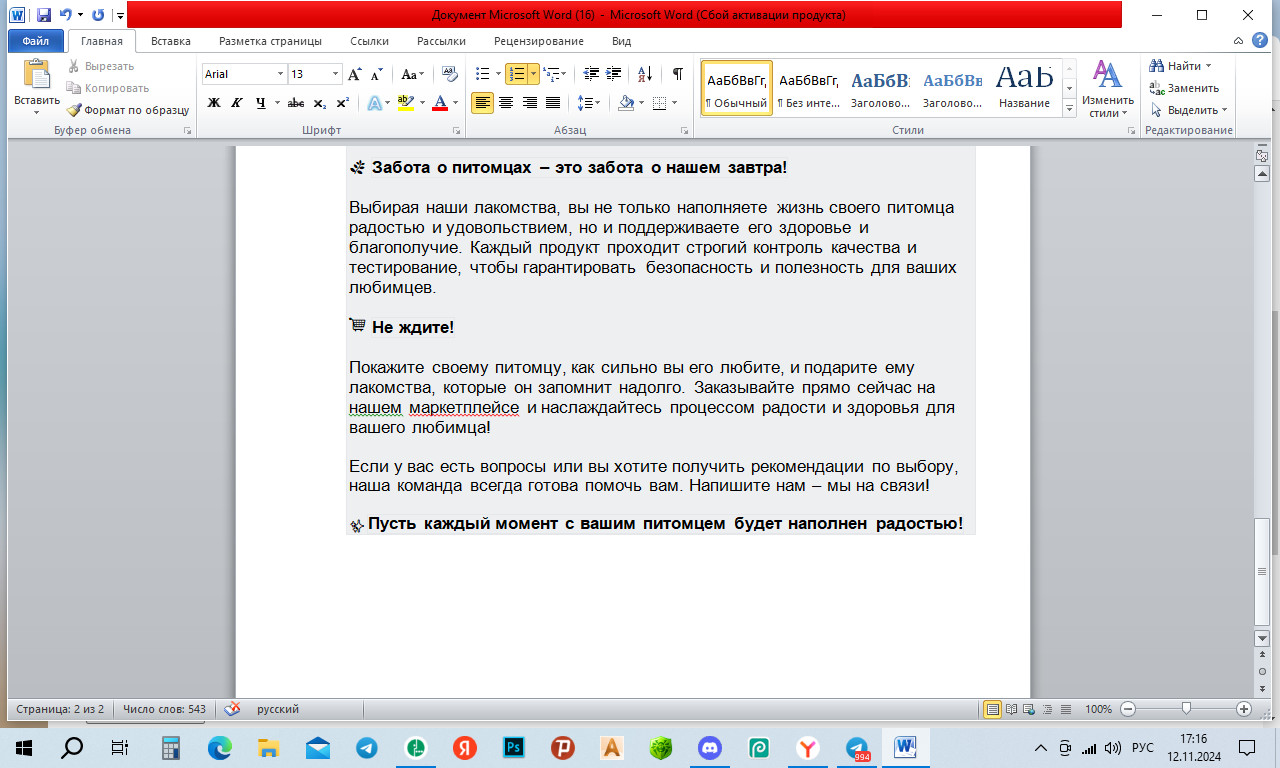Expand the multilevel list dropdown
This screenshot has width=1280, height=768.
tap(562, 74)
